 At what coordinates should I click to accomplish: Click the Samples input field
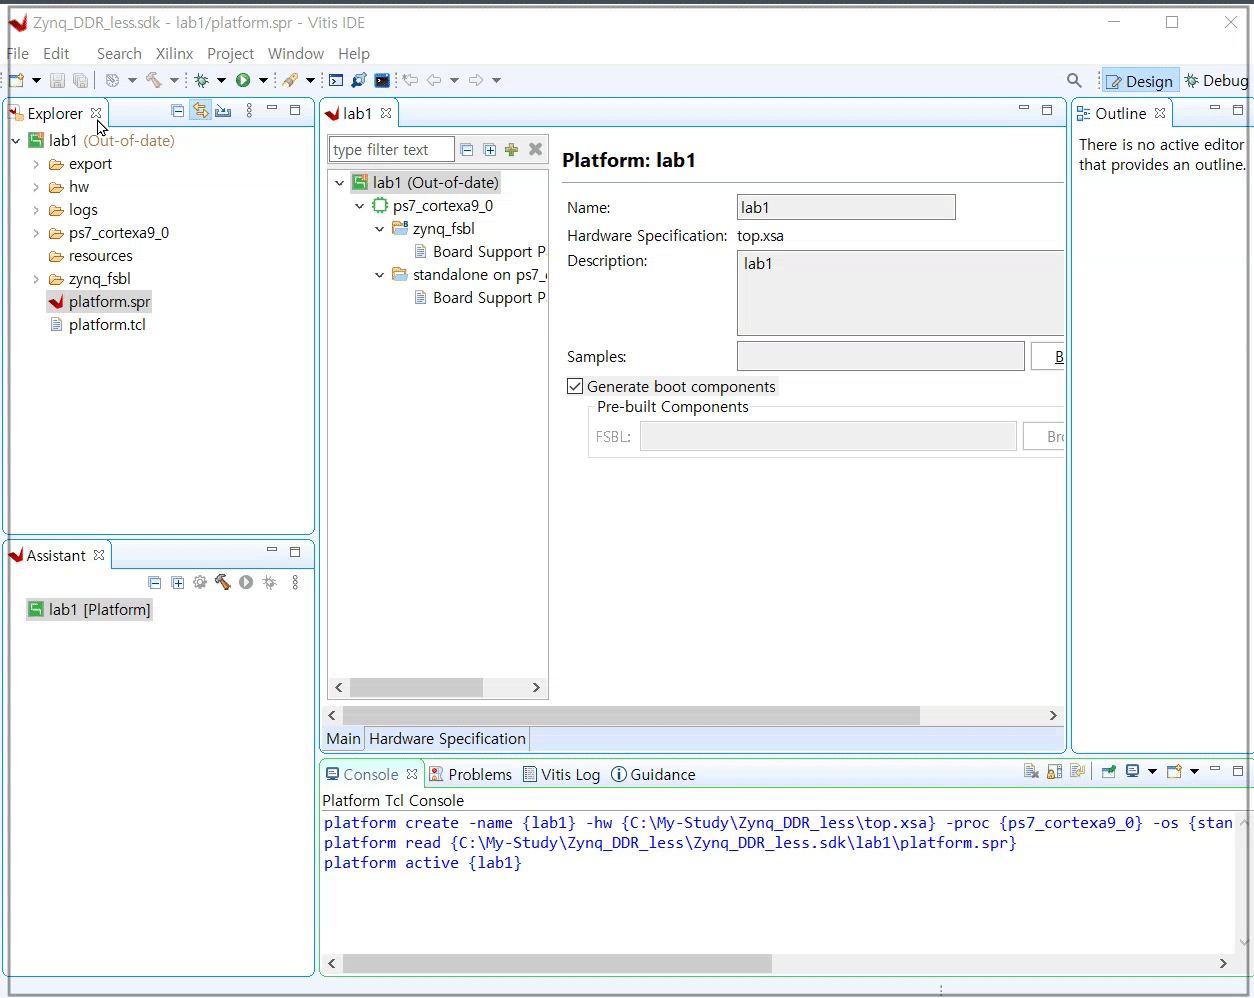pyautogui.click(x=880, y=356)
